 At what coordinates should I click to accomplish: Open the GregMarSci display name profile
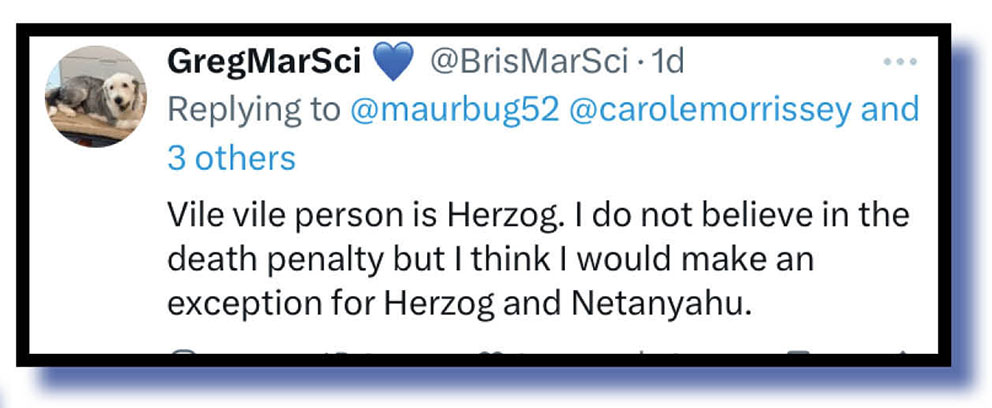click(x=264, y=63)
